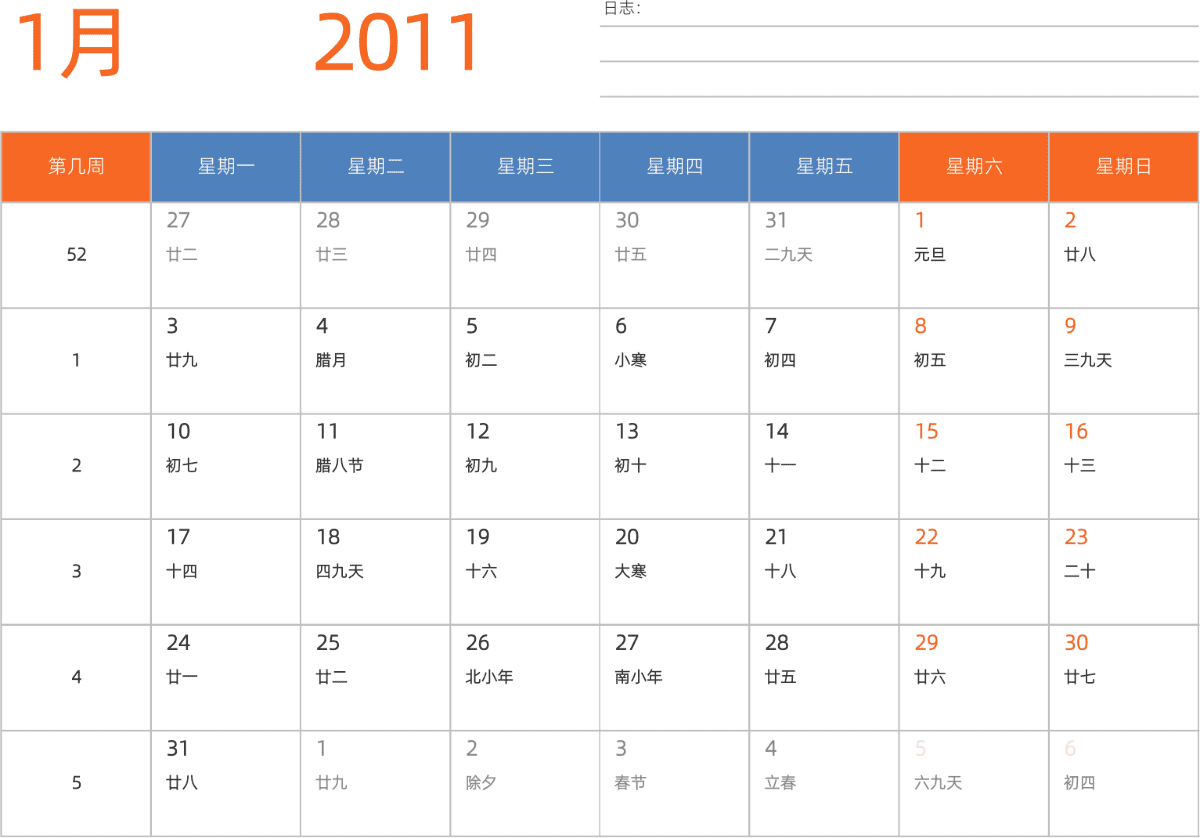The image size is (1200, 838).
Task: Click Monday January 31 labeled 廿八
Action: click(x=226, y=783)
